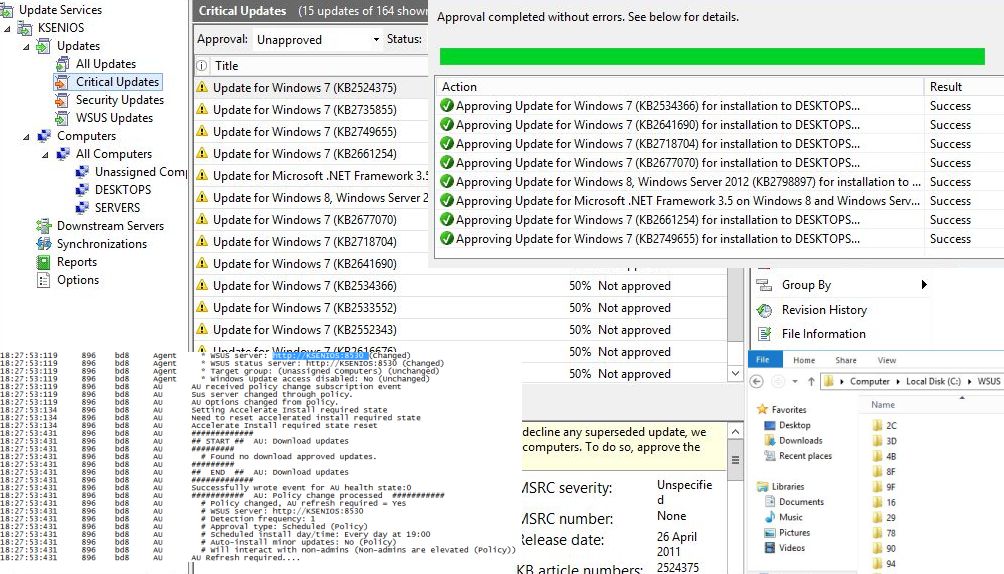Select Windows 8, Windows Server 2012 update row

pos(311,197)
